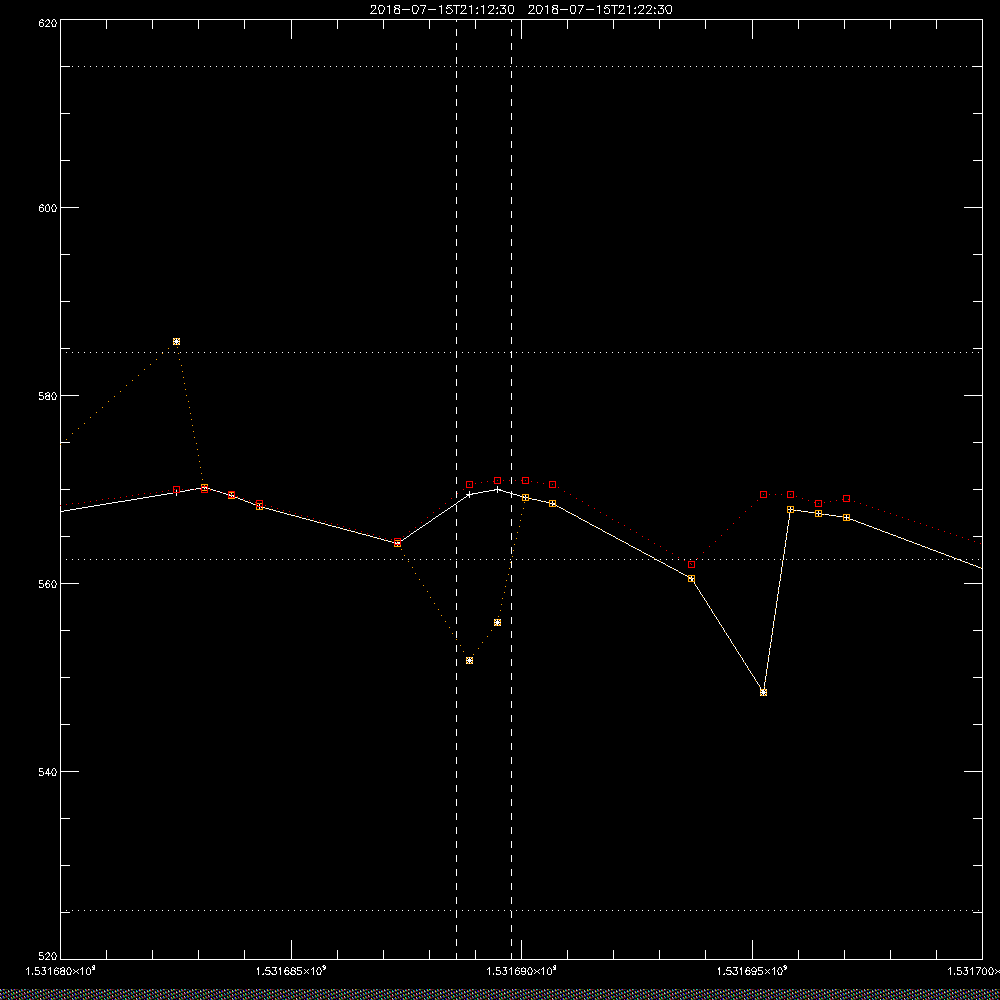Image resolution: width=1000 pixels, height=1000 pixels.
Task: Select the lowest white-line point near 548
Action: point(763,693)
